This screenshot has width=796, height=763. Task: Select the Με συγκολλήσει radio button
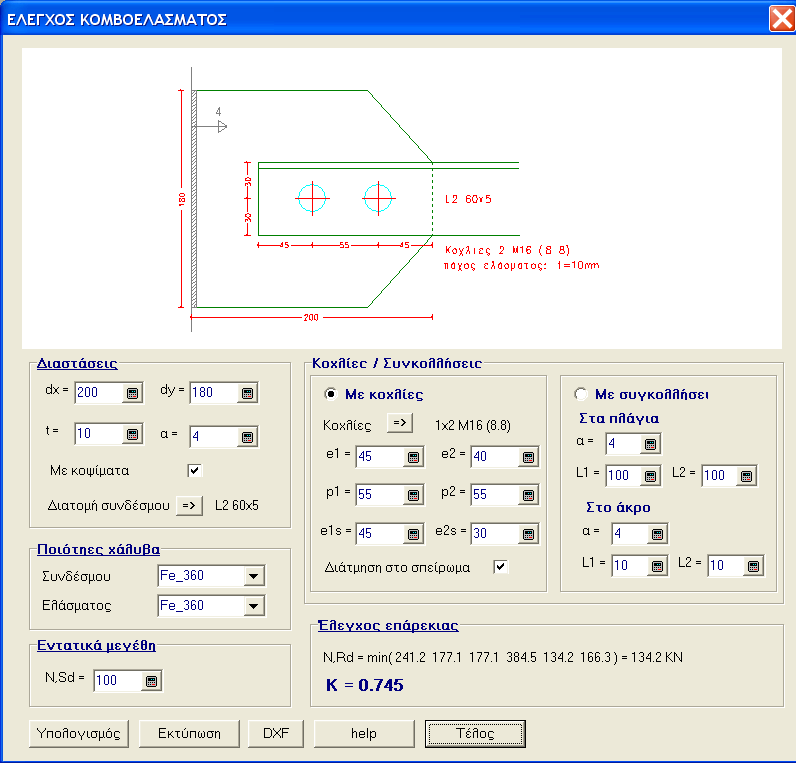[x=581, y=394]
